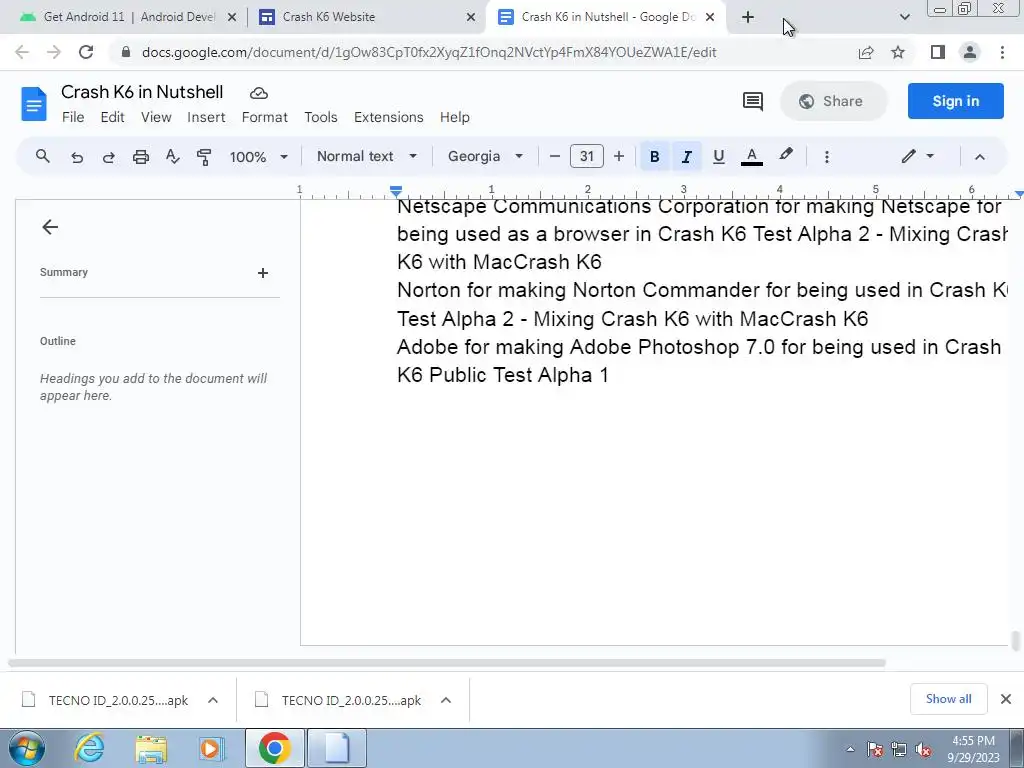1024x768 pixels.
Task: Bookmark this page with the star
Action: pos(898,52)
